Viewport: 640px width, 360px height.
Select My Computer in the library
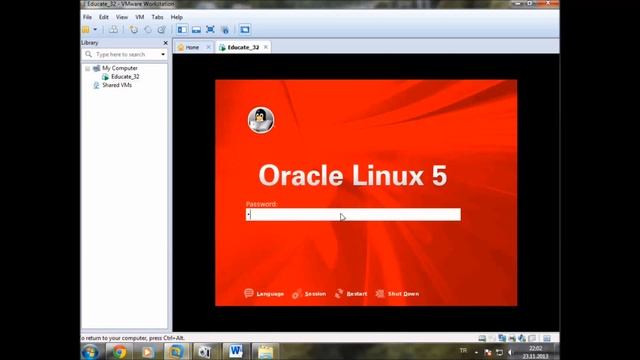[120, 68]
